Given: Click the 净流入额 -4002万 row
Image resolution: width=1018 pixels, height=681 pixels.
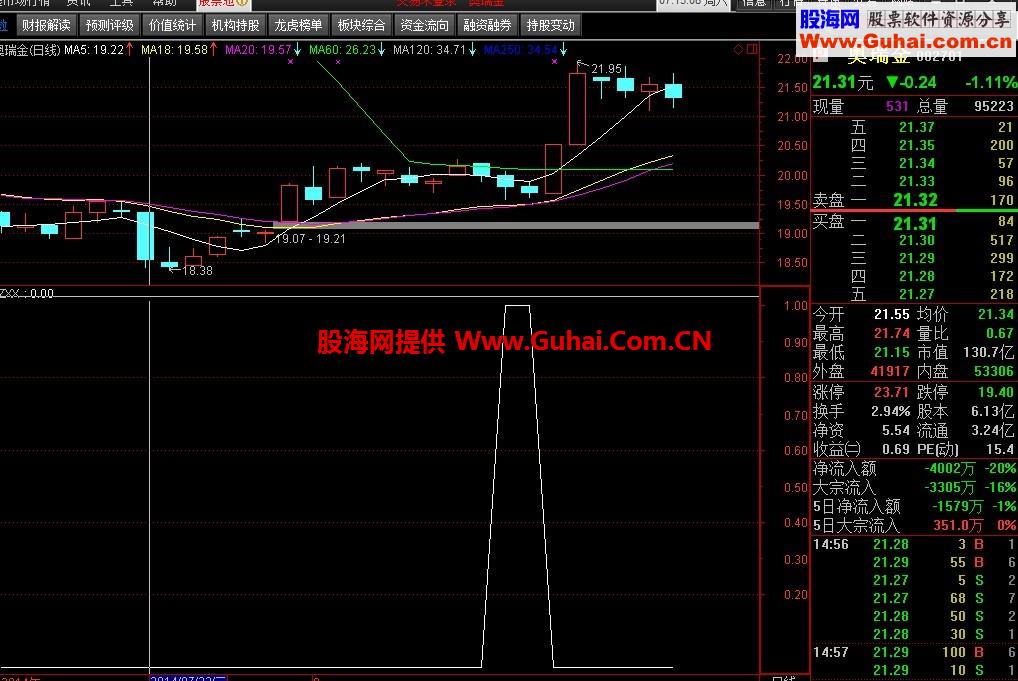Looking at the screenshot, I should tap(914, 469).
